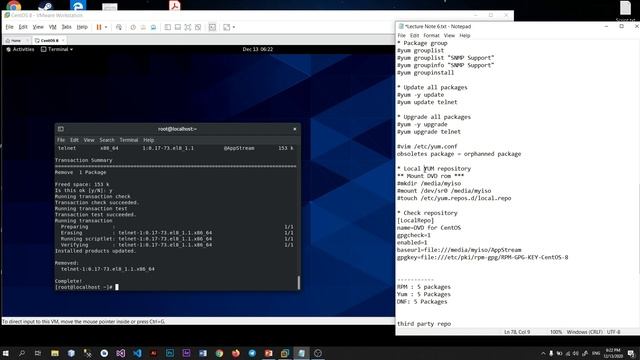Open Microsoft Word from the taskbar
This screenshot has height=360, width=640.
[203, 353]
